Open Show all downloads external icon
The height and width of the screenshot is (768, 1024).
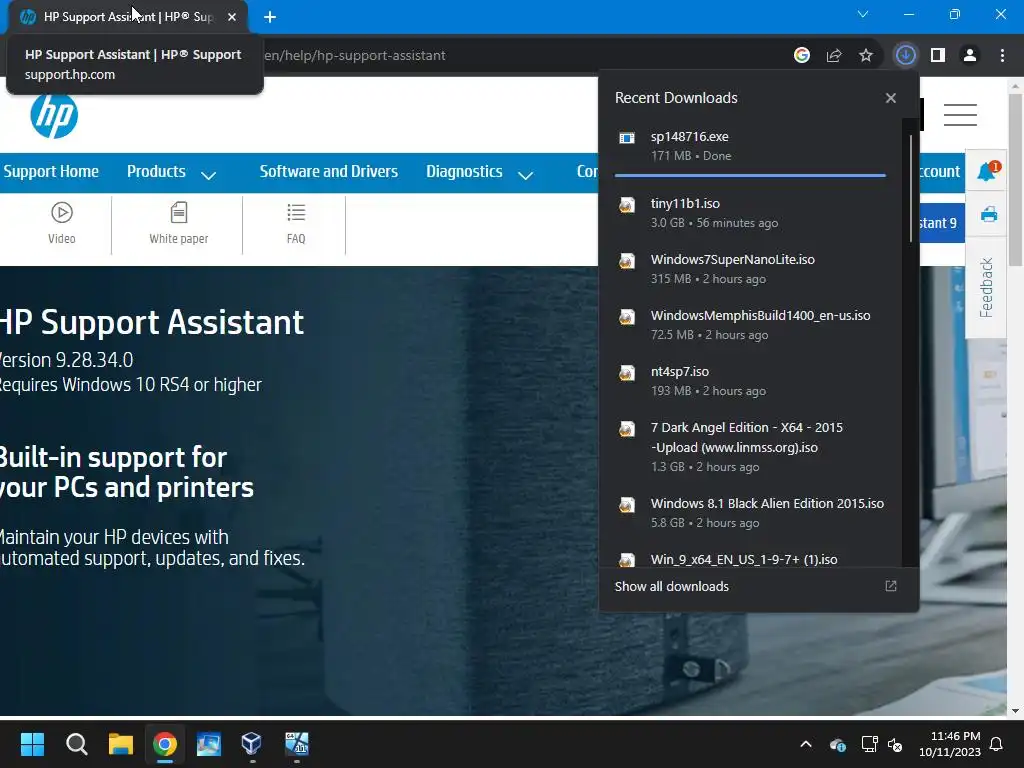coord(891,586)
